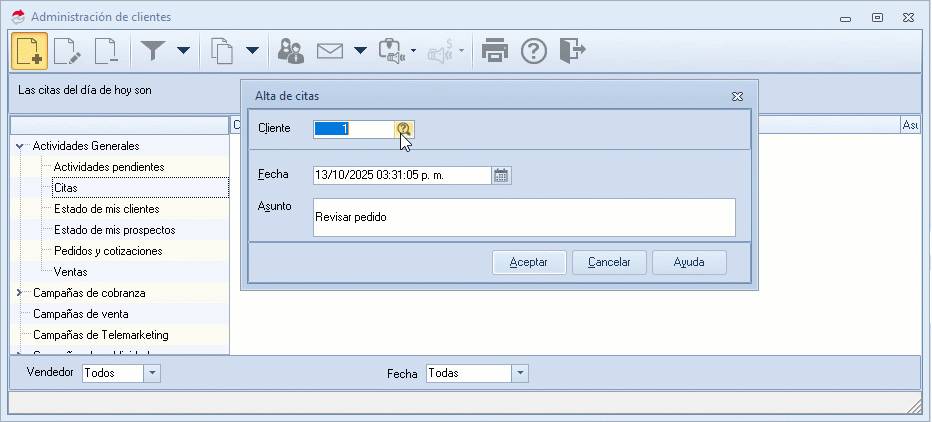Click the envelope mail icon
This screenshot has width=932, height=422.
331,51
